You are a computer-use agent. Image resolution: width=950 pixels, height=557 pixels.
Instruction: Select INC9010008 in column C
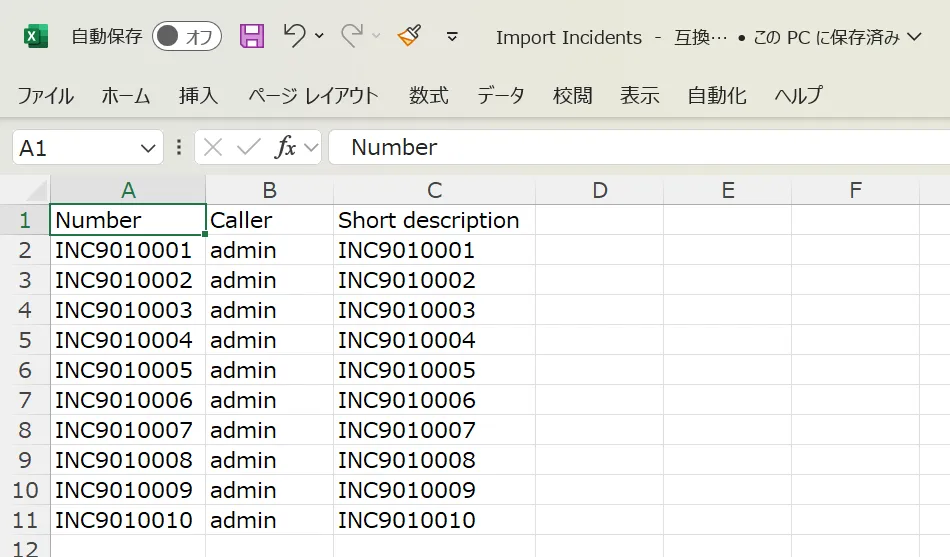434,460
